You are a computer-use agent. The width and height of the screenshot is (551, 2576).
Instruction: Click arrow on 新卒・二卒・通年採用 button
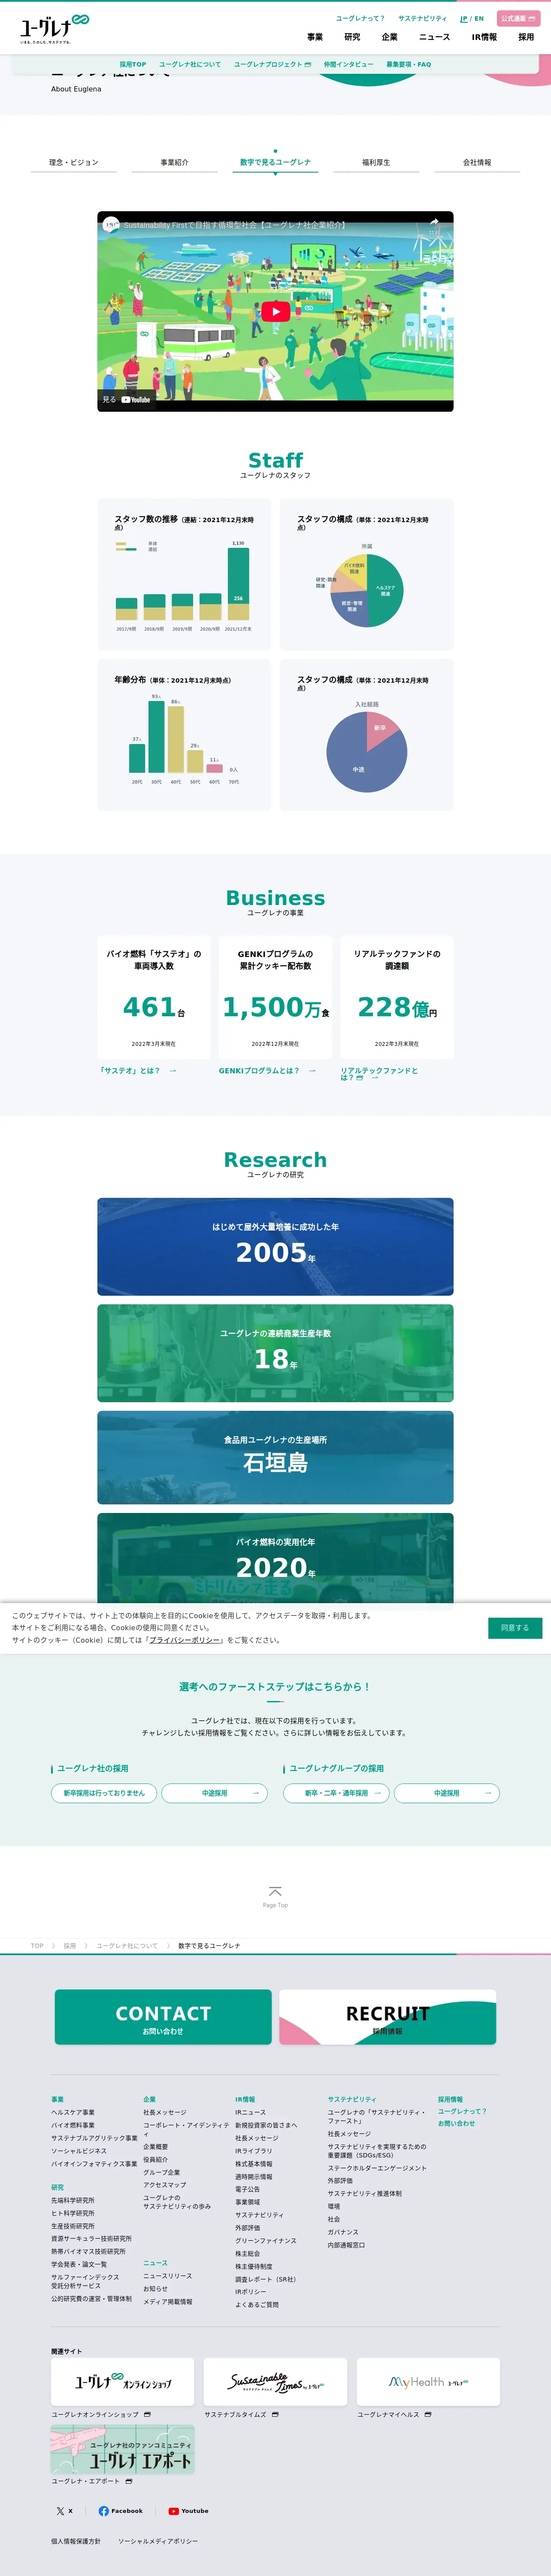pyautogui.click(x=377, y=1793)
